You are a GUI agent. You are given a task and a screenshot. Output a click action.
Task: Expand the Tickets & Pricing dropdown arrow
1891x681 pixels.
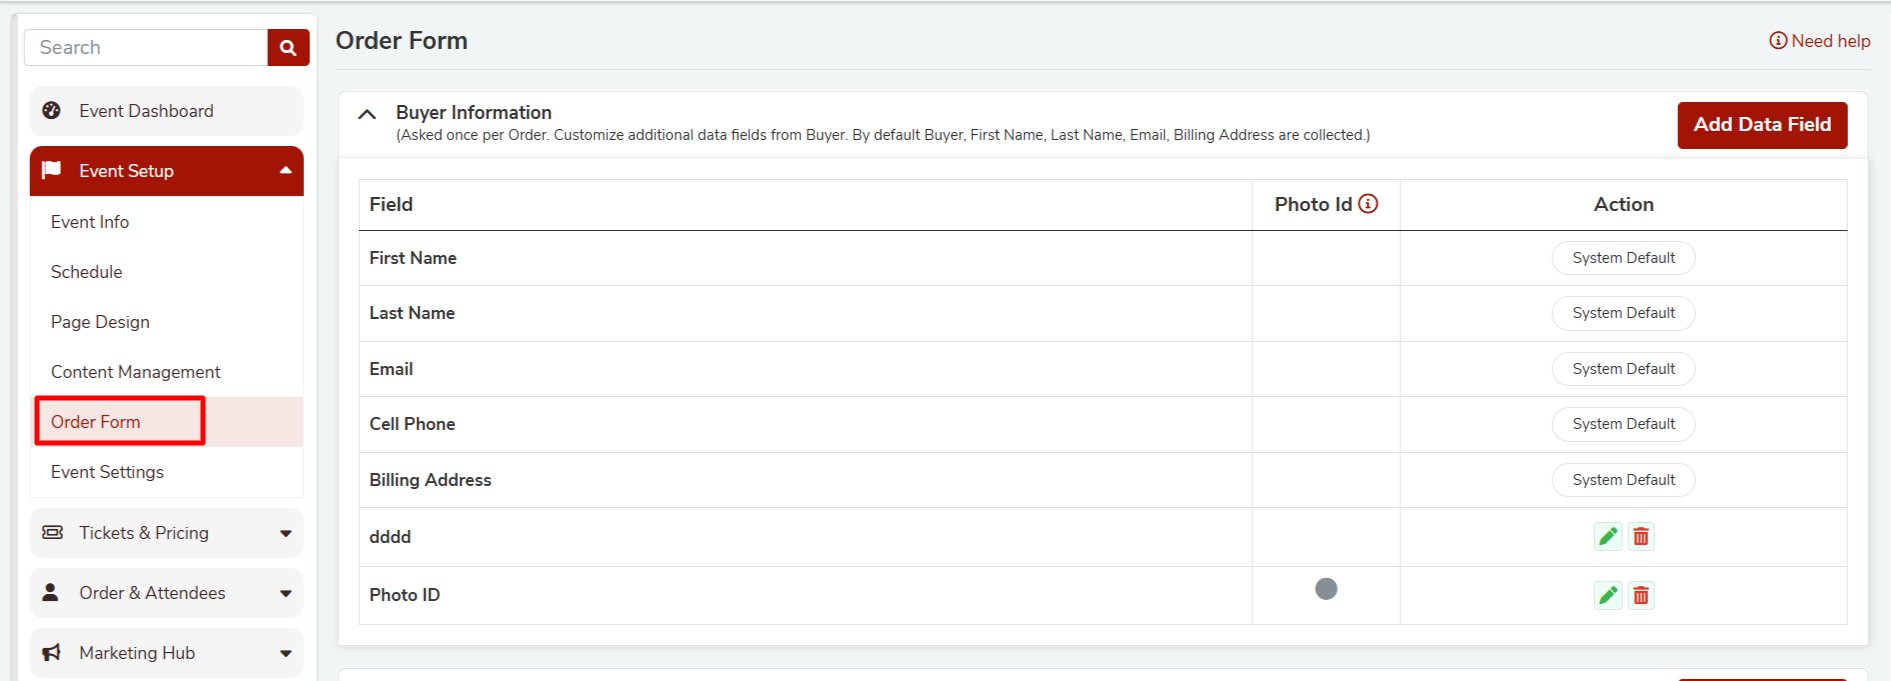tap(286, 534)
